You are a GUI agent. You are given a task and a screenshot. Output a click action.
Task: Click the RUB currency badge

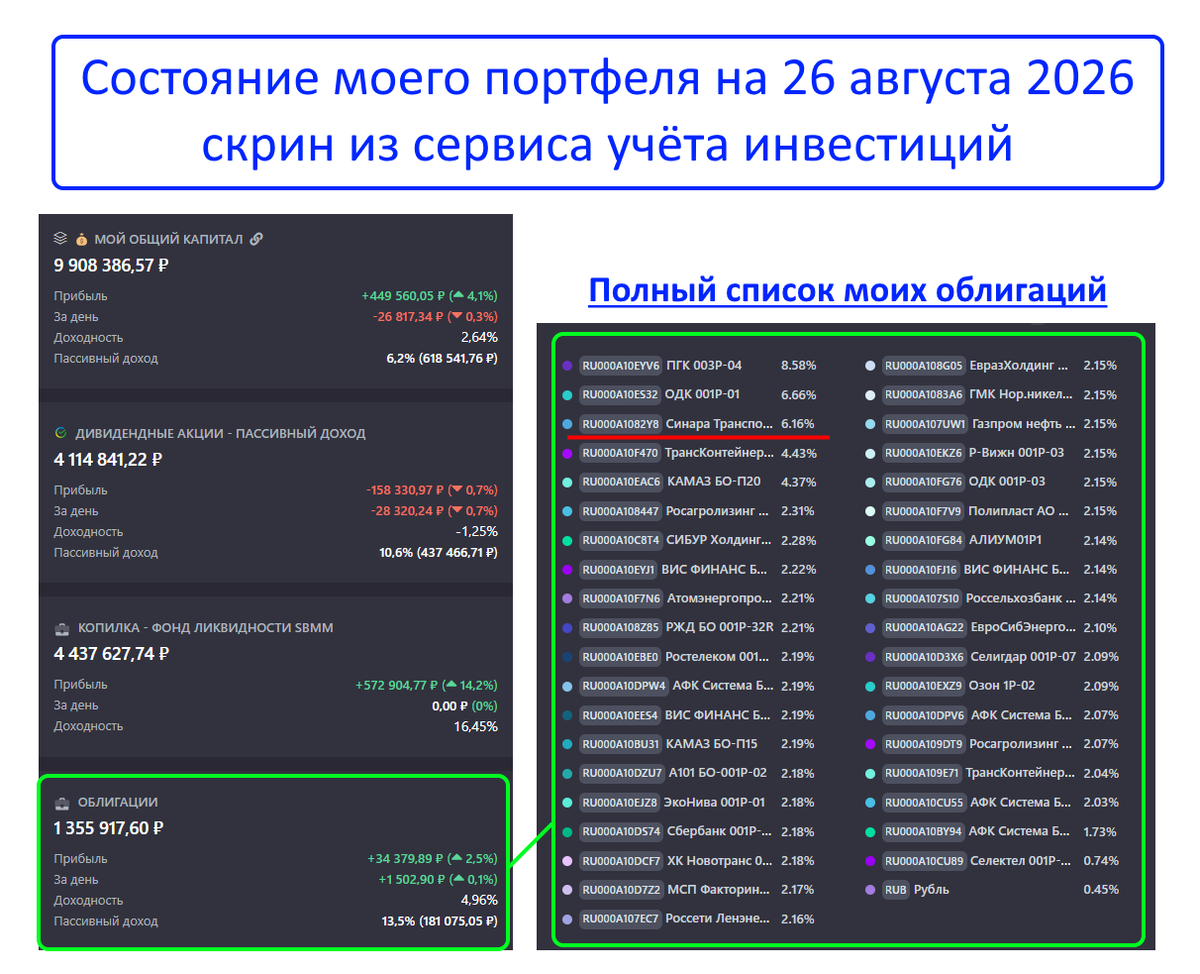(x=895, y=889)
